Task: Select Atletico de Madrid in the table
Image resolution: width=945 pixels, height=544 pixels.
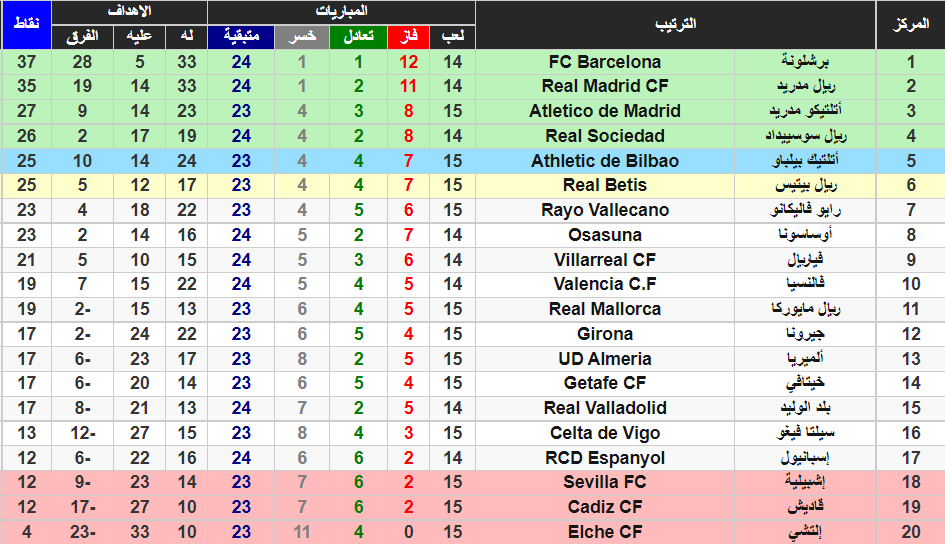Action: [x=604, y=111]
